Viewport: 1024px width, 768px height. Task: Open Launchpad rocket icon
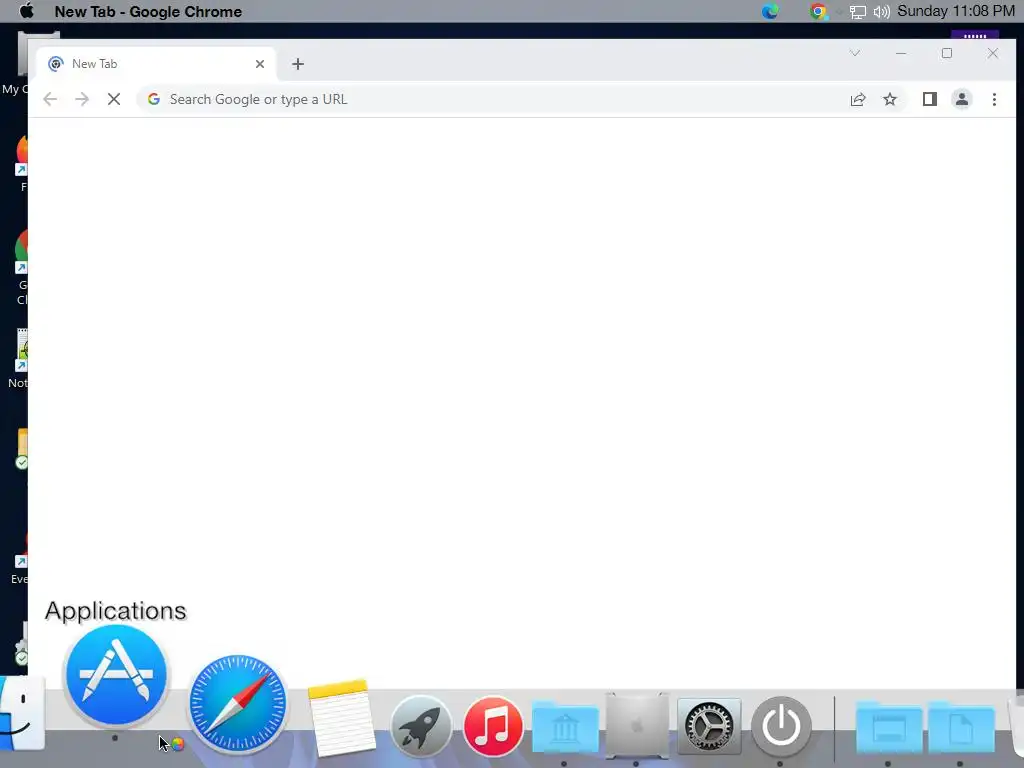421,726
